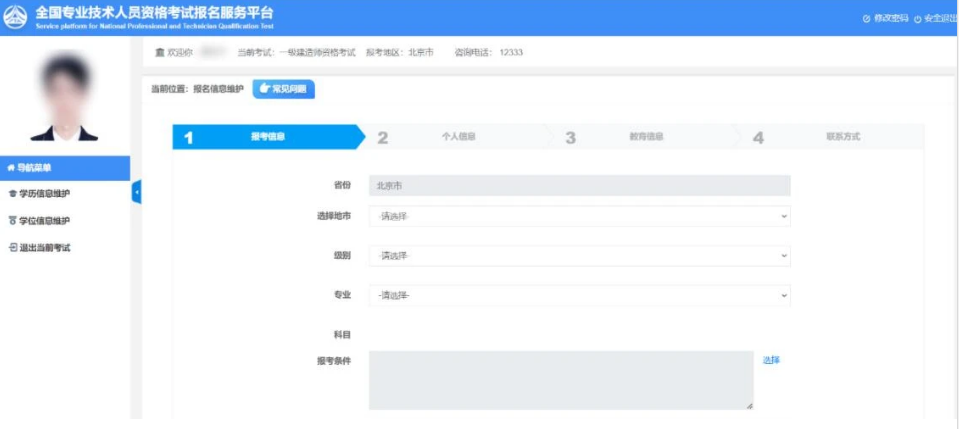The height and width of the screenshot is (429, 959).
Task: Open 学历信息维护 in the sidebar
Action: coord(43,194)
